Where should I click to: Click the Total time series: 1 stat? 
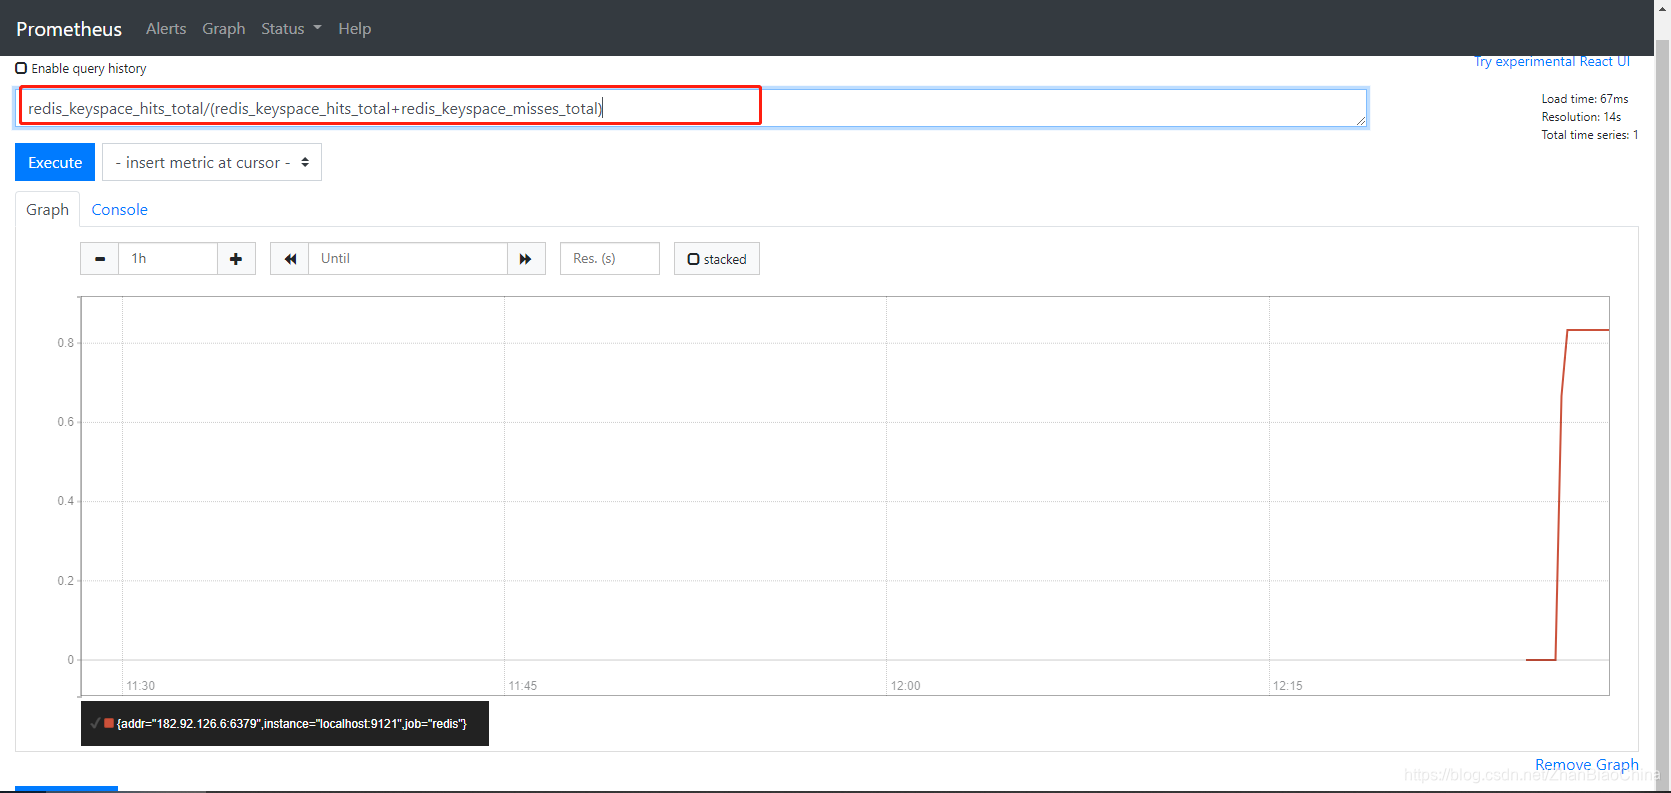pyautogui.click(x=1590, y=135)
